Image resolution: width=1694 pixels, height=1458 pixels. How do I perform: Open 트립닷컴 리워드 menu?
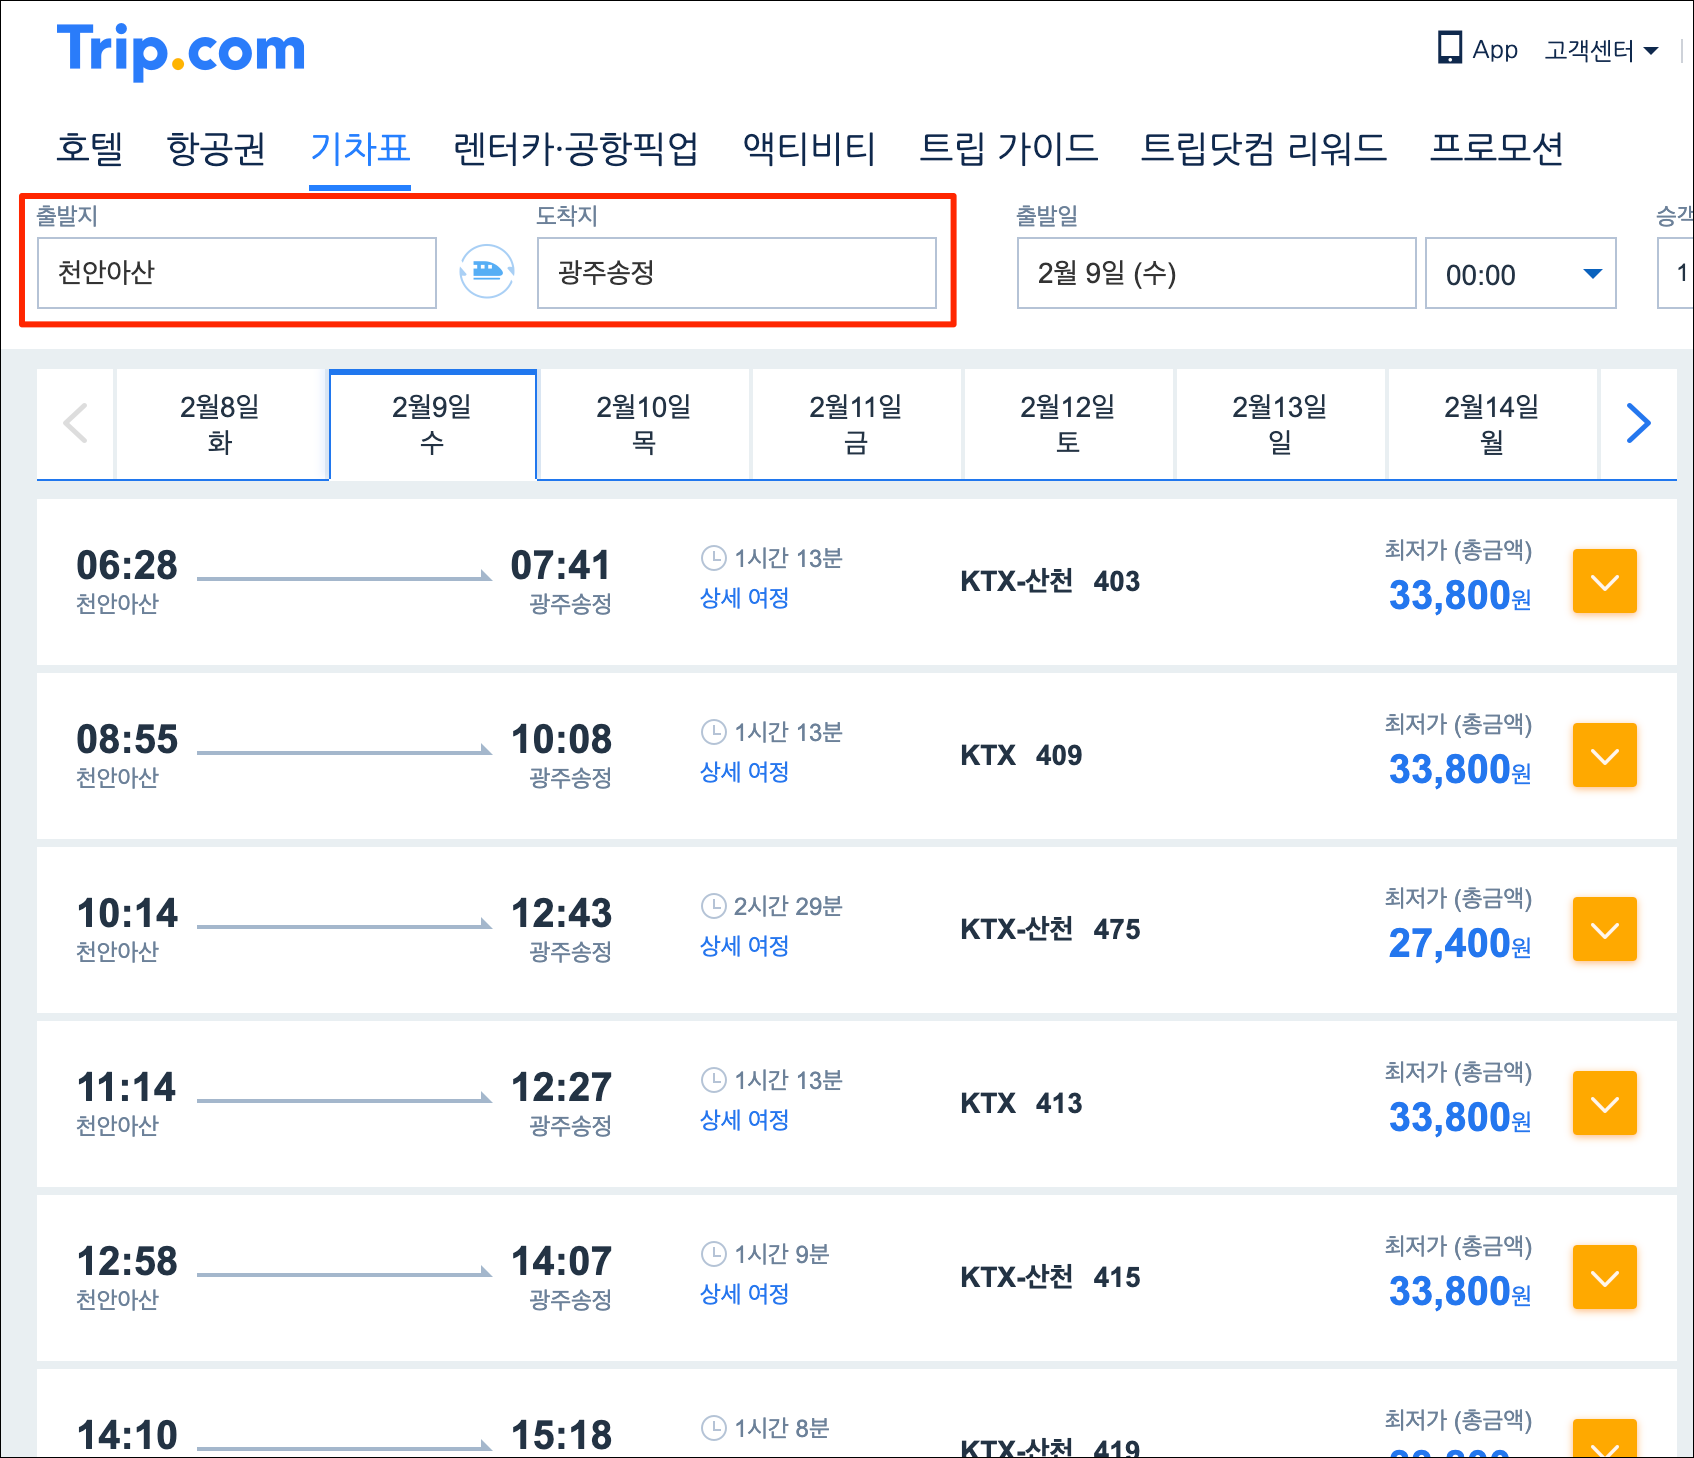coord(1264,148)
